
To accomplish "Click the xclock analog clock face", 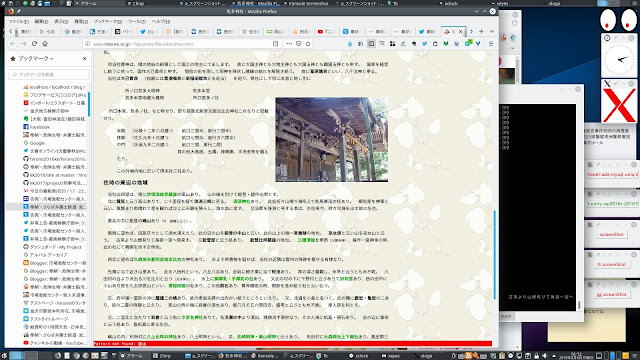I will pyautogui.click(x=619, y=59).
